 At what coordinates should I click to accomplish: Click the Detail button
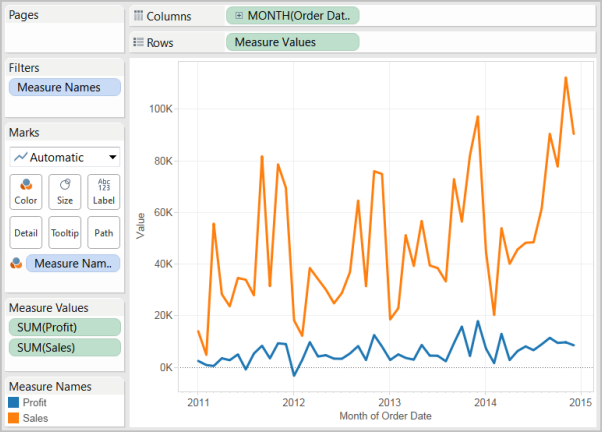tap(25, 232)
